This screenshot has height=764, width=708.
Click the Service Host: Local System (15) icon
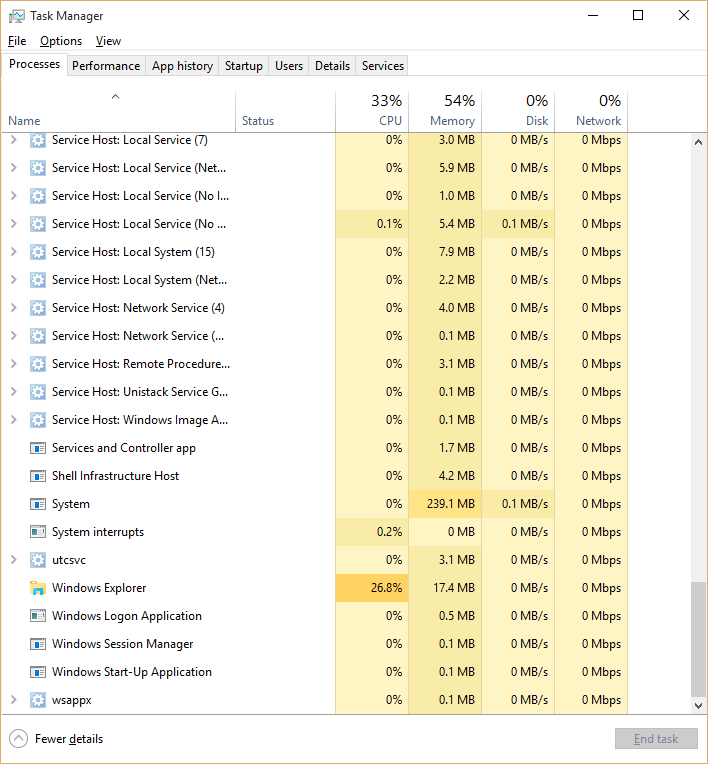pyautogui.click(x=38, y=252)
